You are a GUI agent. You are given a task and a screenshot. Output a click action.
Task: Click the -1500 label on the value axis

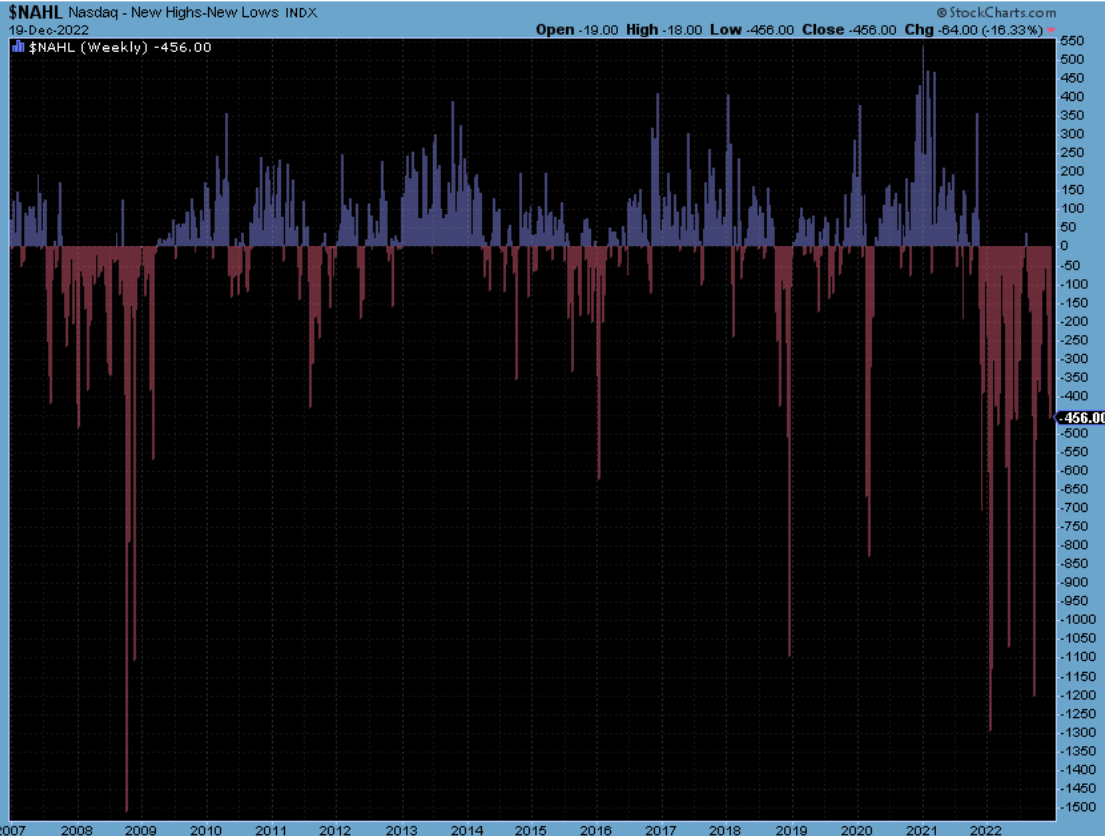[1075, 807]
